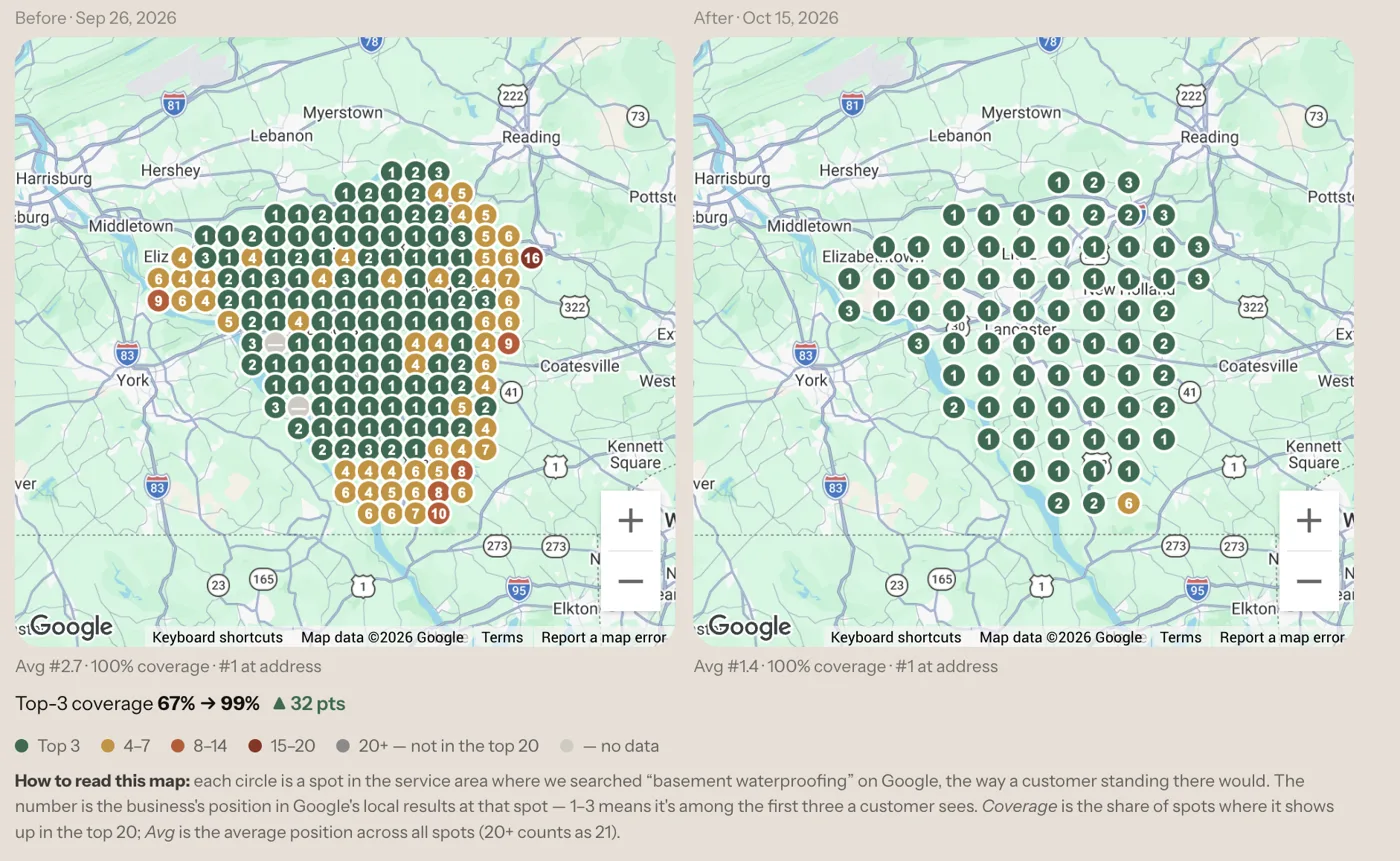This screenshot has width=1400, height=861.
Task: Click the Harrisburg label on the Before map
Action: pyautogui.click(x=54, y=178)
